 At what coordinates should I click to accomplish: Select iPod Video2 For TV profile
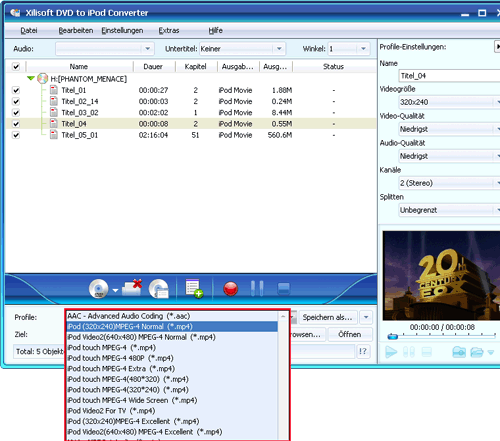pos(172,411)
